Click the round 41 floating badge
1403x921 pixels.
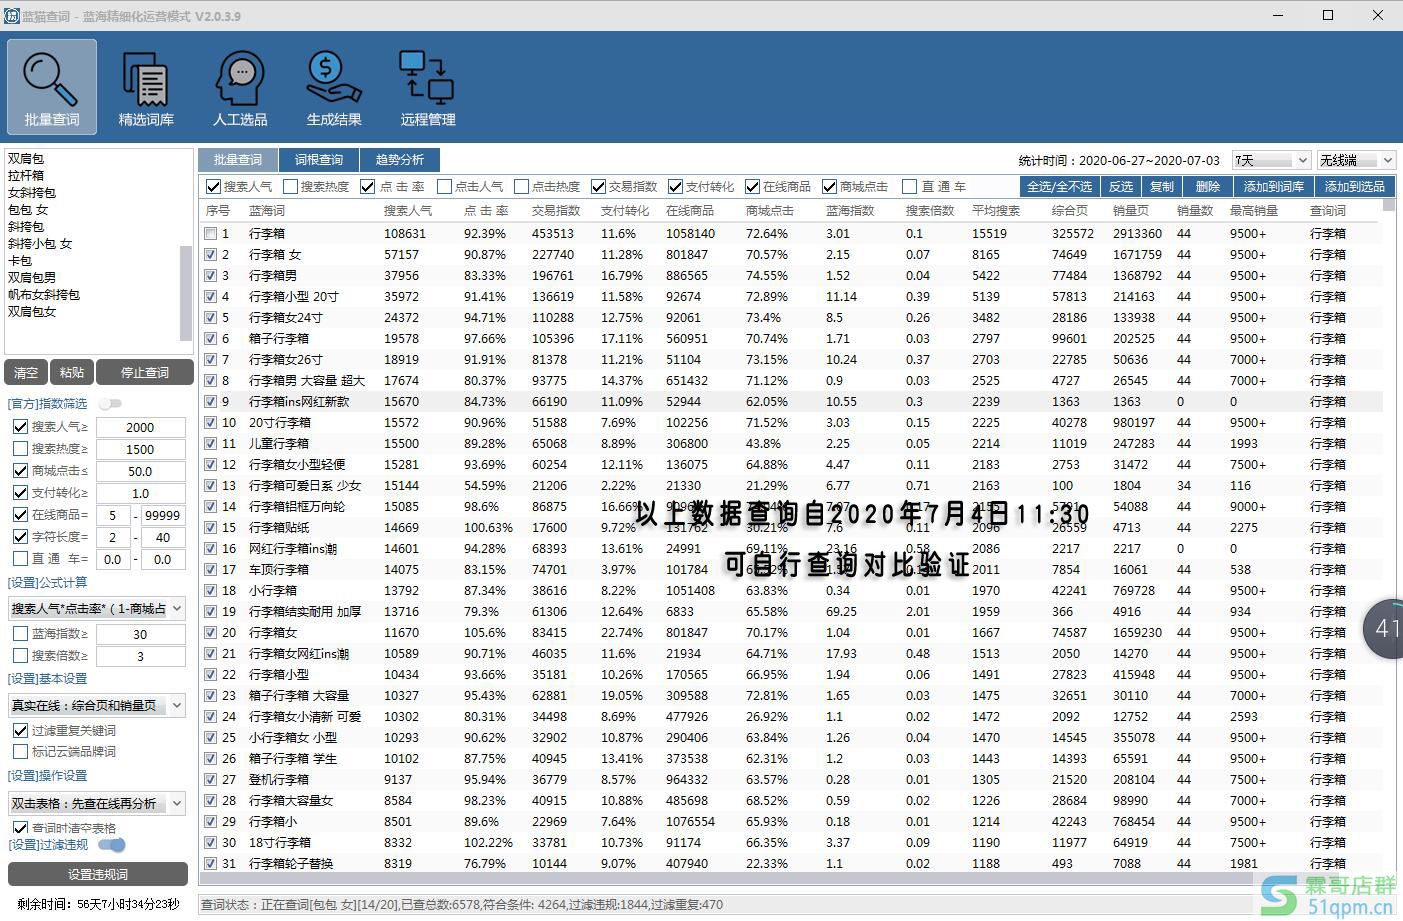(x=1385, y=629)
